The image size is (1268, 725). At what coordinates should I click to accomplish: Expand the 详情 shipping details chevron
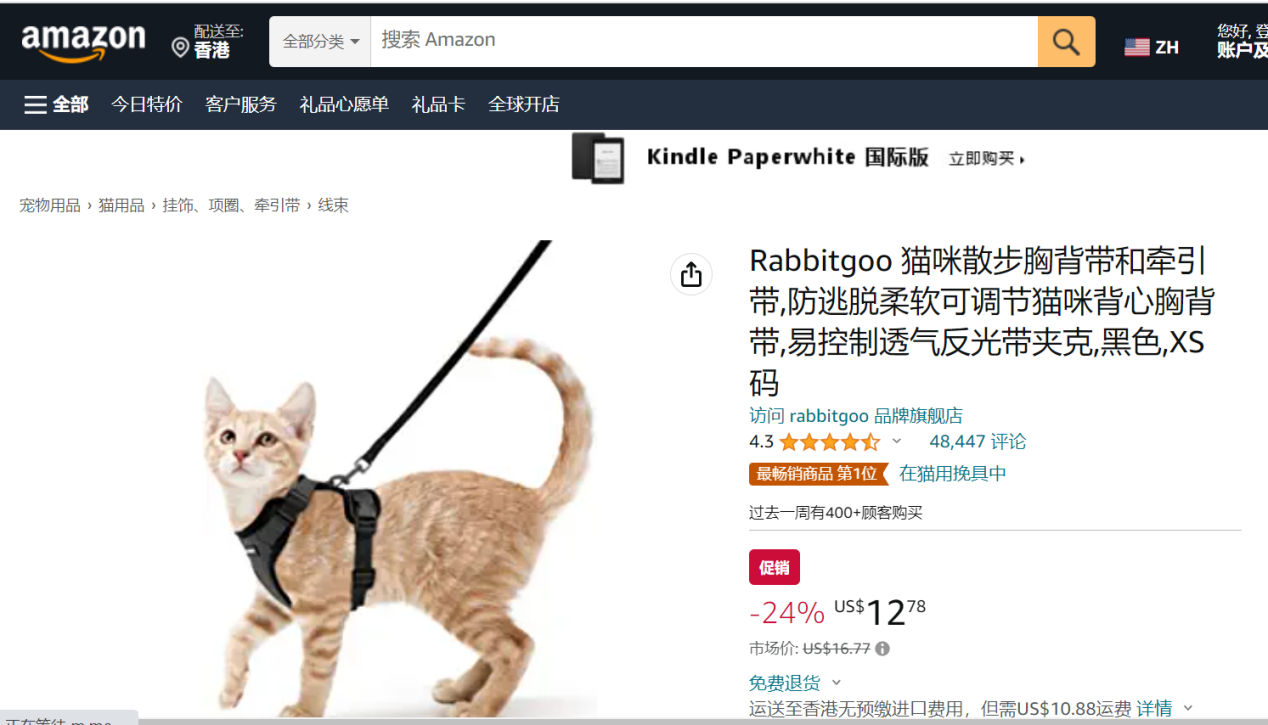1188,708
